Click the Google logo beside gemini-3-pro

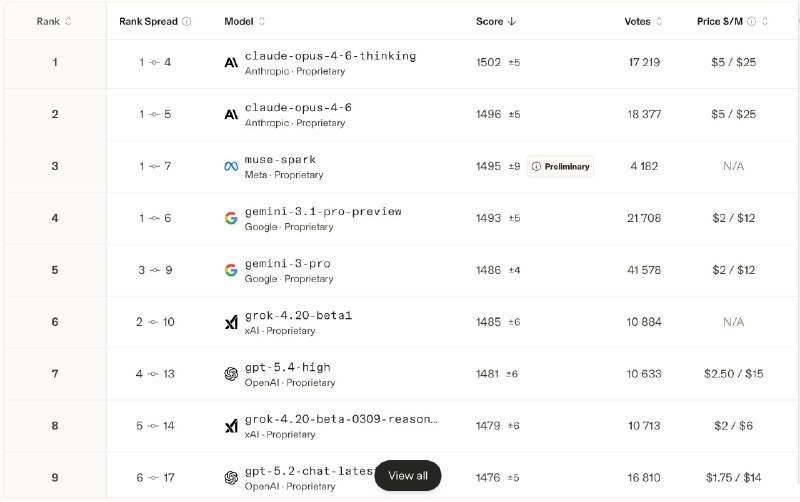click(231, 270)
